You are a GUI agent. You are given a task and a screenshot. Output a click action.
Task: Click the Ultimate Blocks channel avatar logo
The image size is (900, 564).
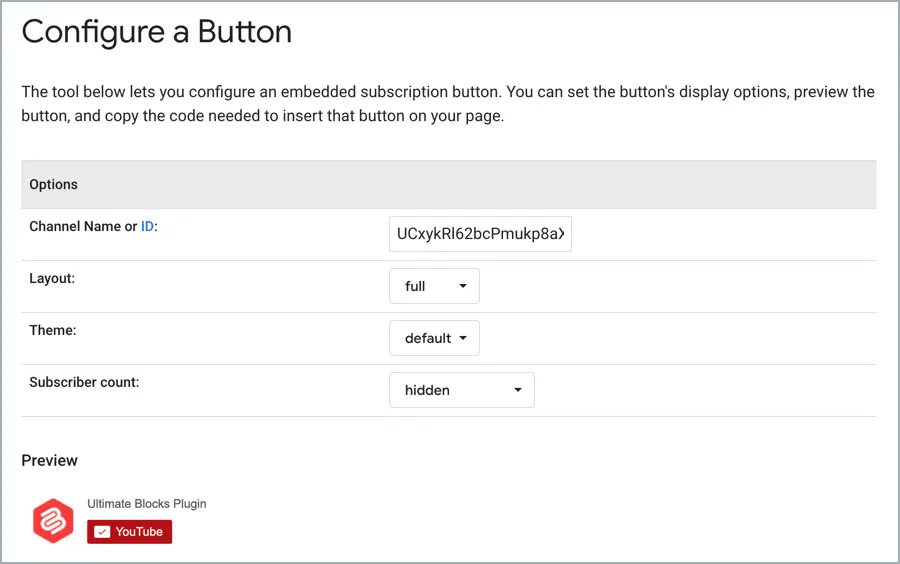pyautogui.click(x=53, y=521)
